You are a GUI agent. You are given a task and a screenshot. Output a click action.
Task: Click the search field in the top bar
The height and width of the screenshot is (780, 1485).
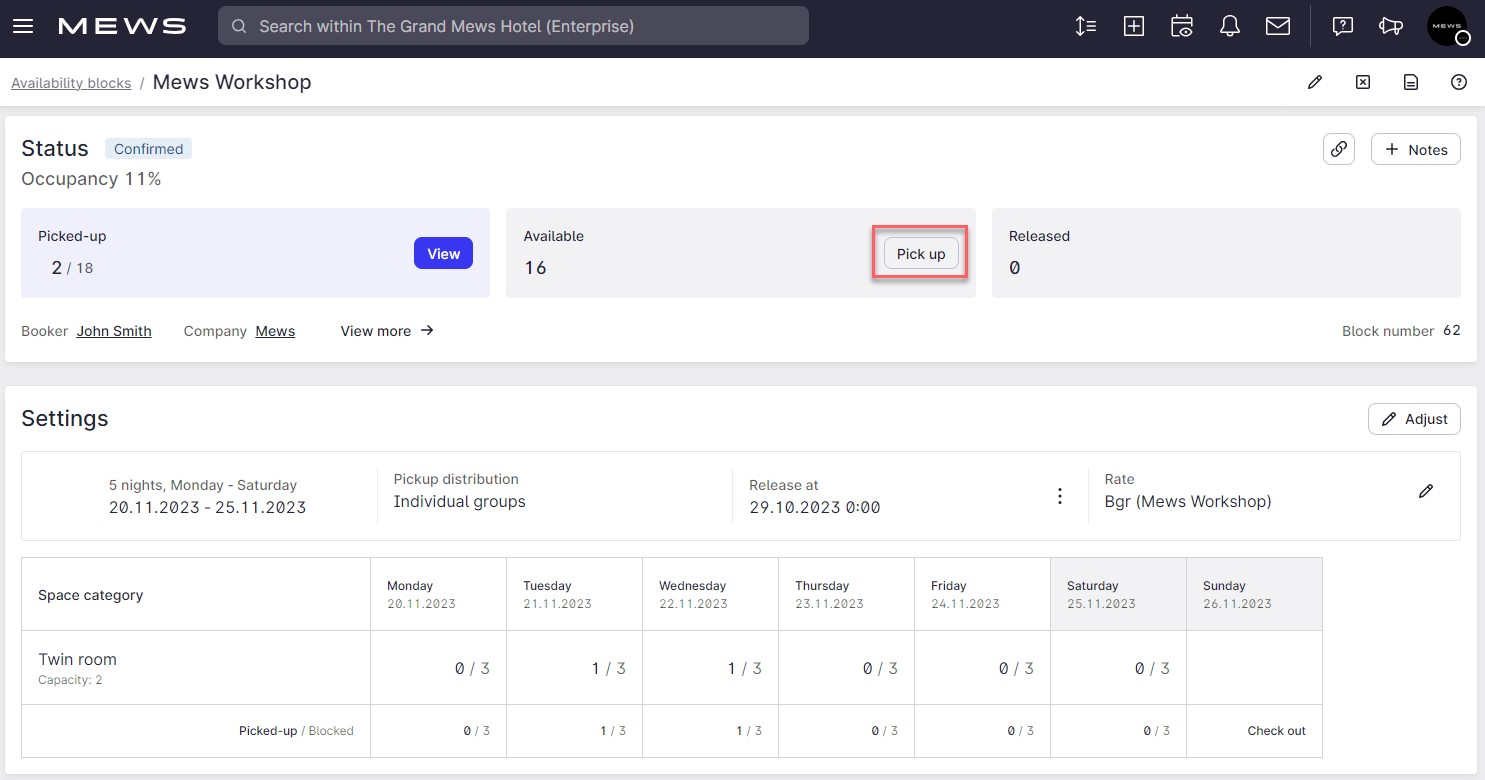coord(513,26)
